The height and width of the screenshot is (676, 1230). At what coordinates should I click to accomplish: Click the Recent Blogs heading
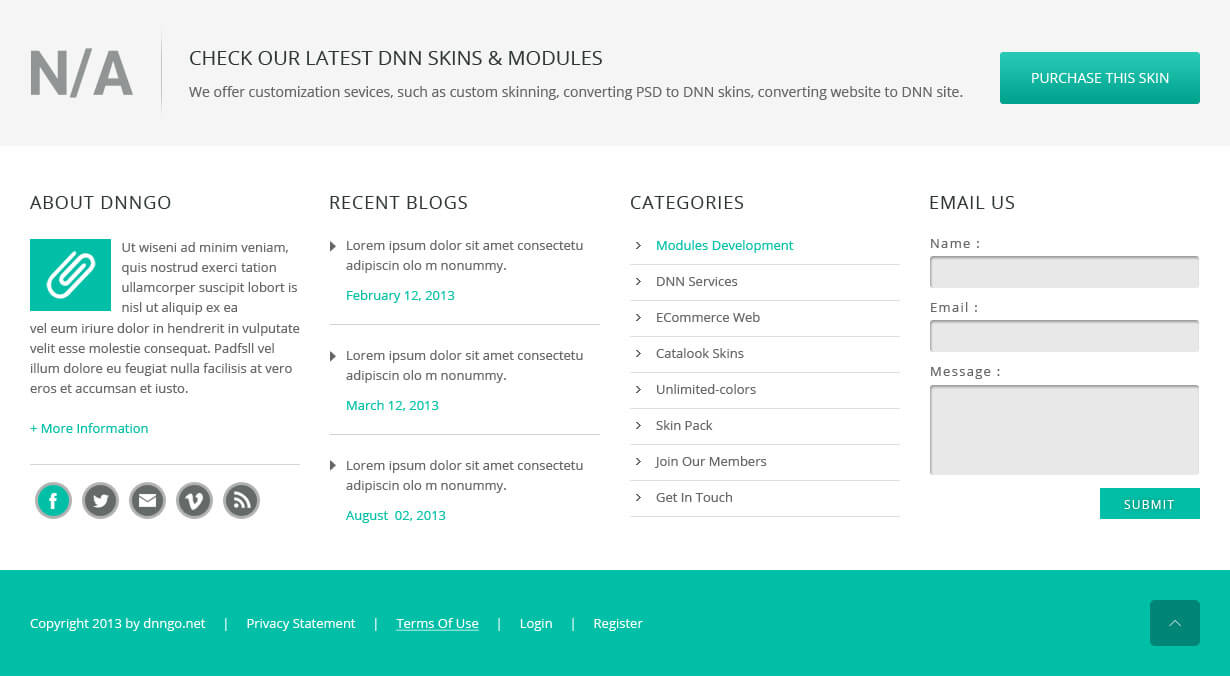tap(398, 203)
